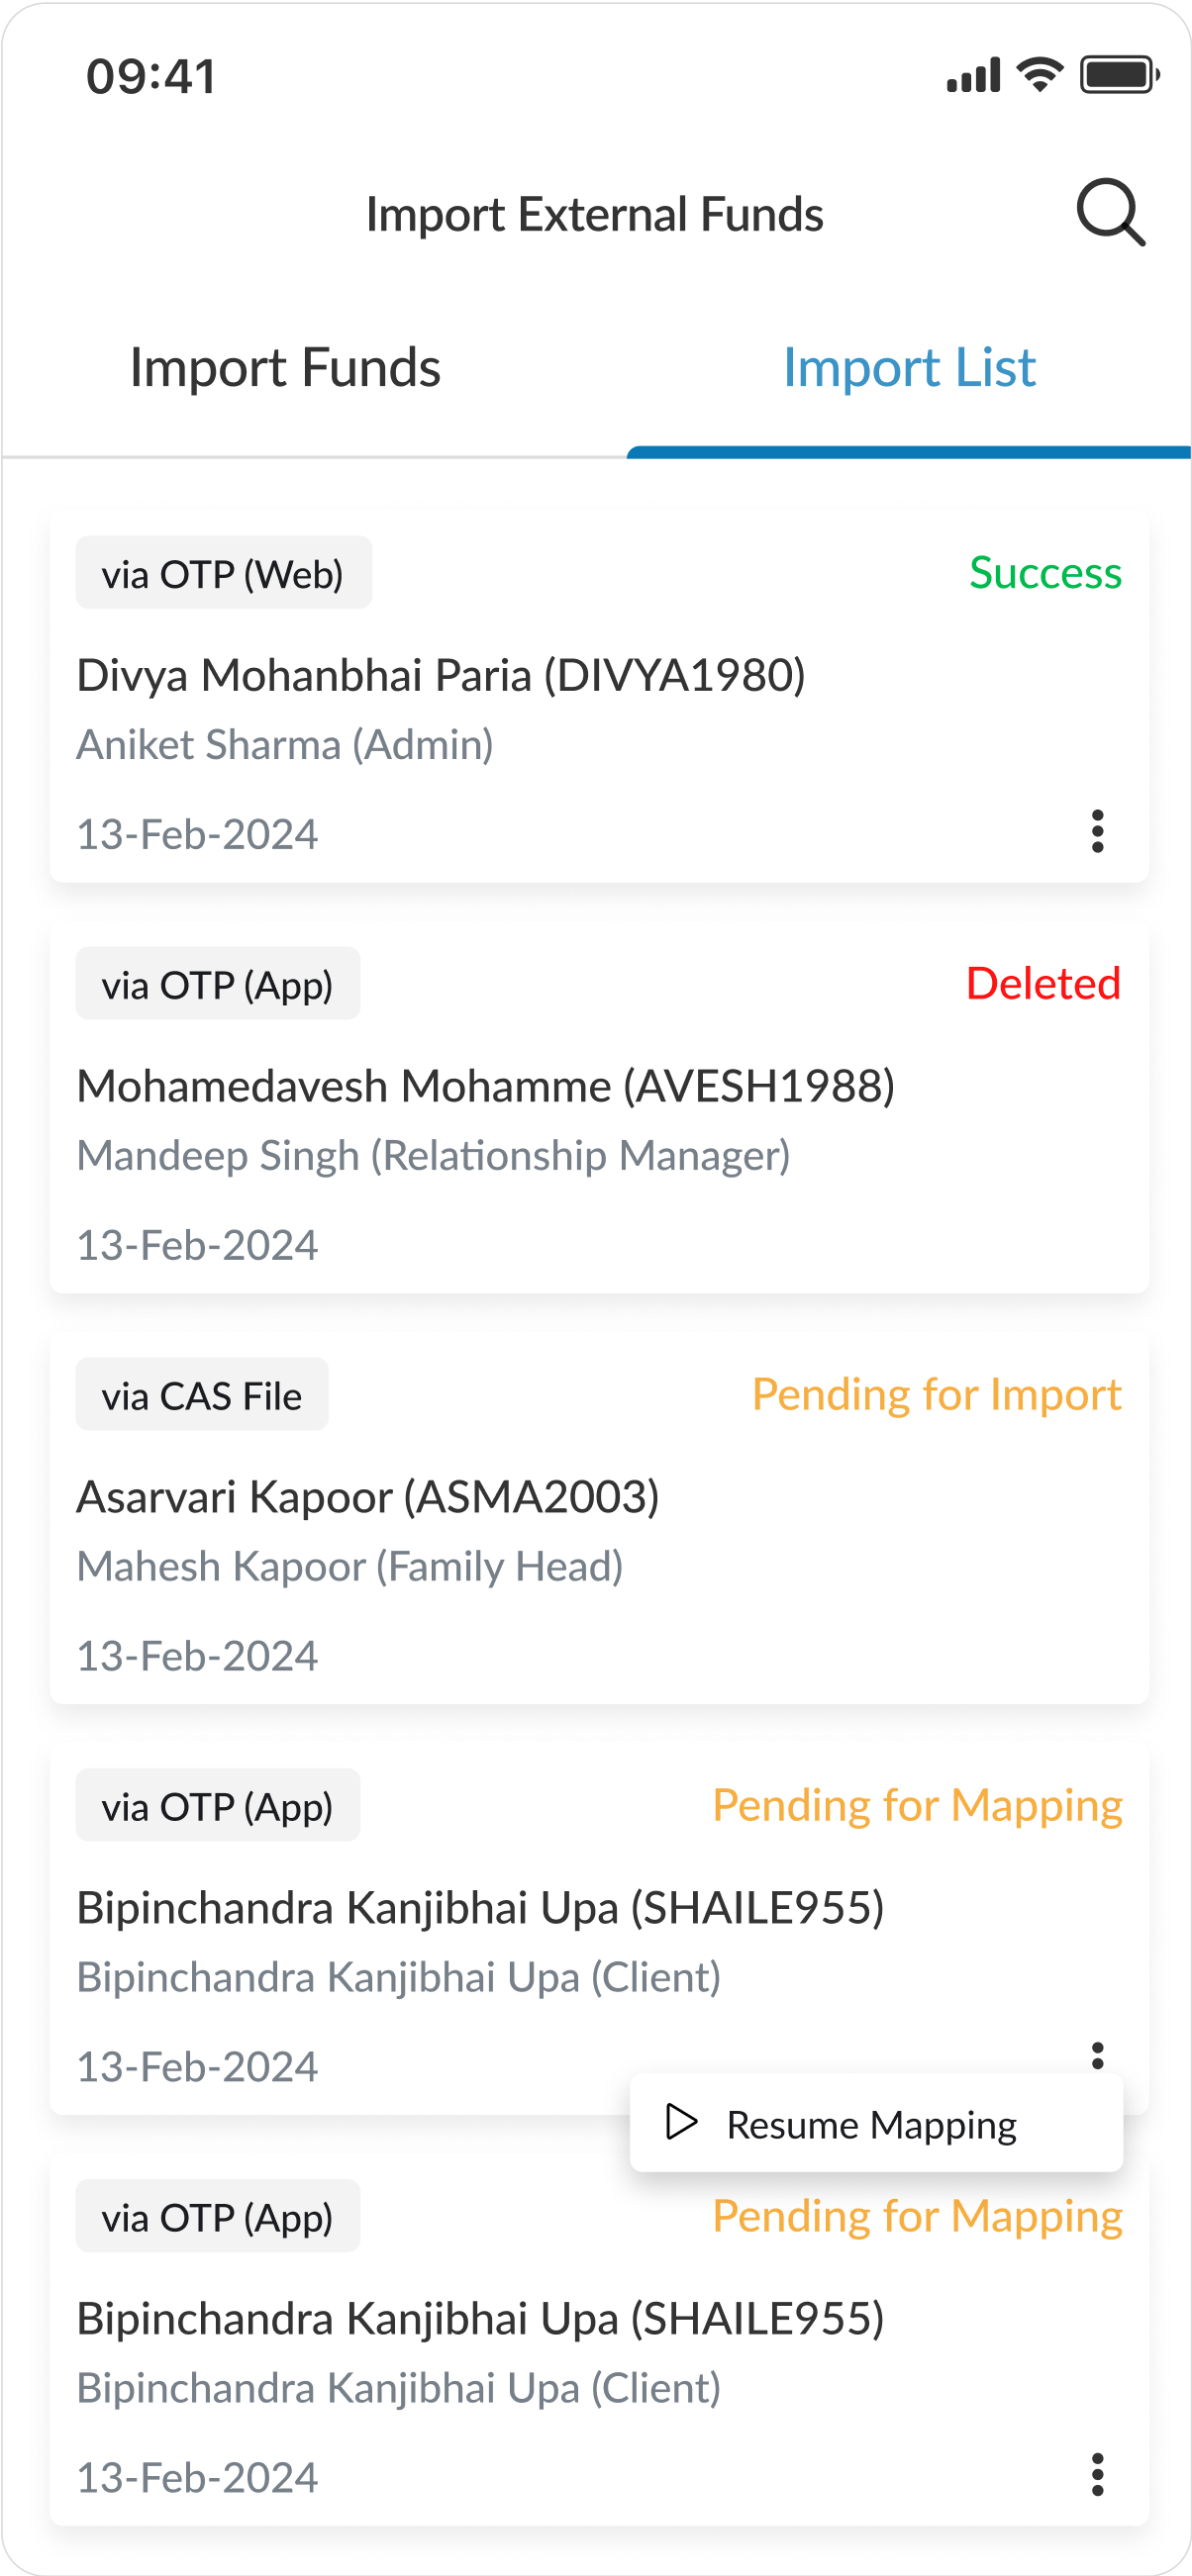Open three-dot menu on Divya Mohanbhai Paria card

[1097, 831]
